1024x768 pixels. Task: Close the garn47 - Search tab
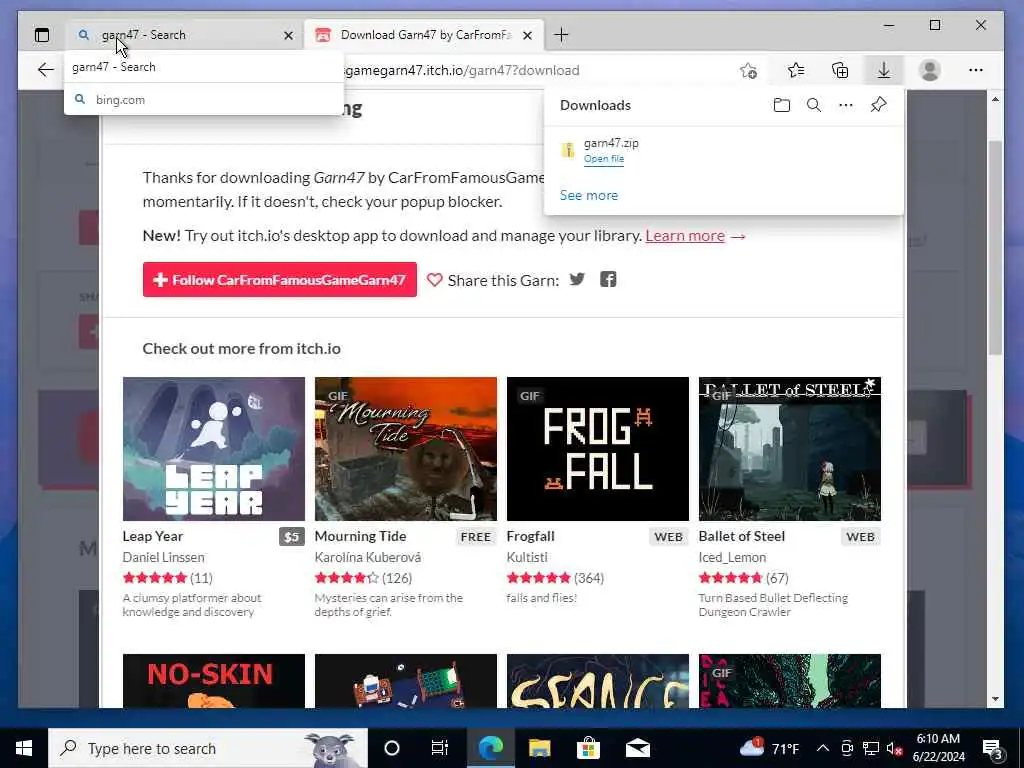(288, 35)
